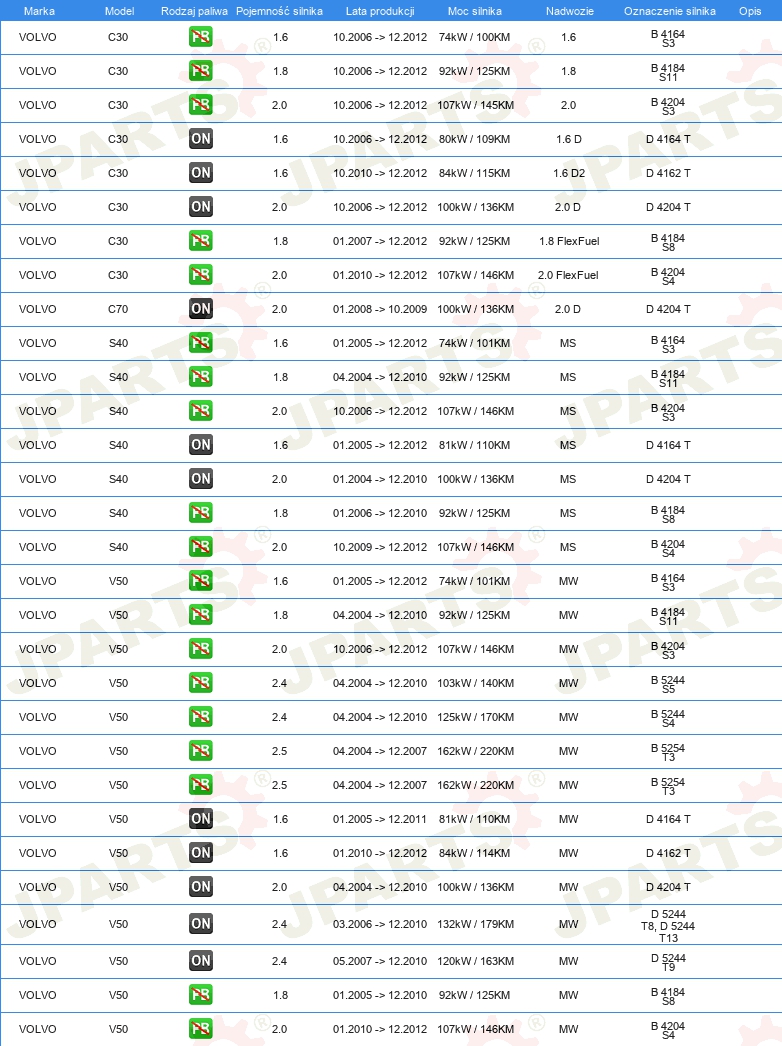Click the Oznaczenie silnika column header
This screenshot has height=1046, width=782.
(x=670, y=11)
